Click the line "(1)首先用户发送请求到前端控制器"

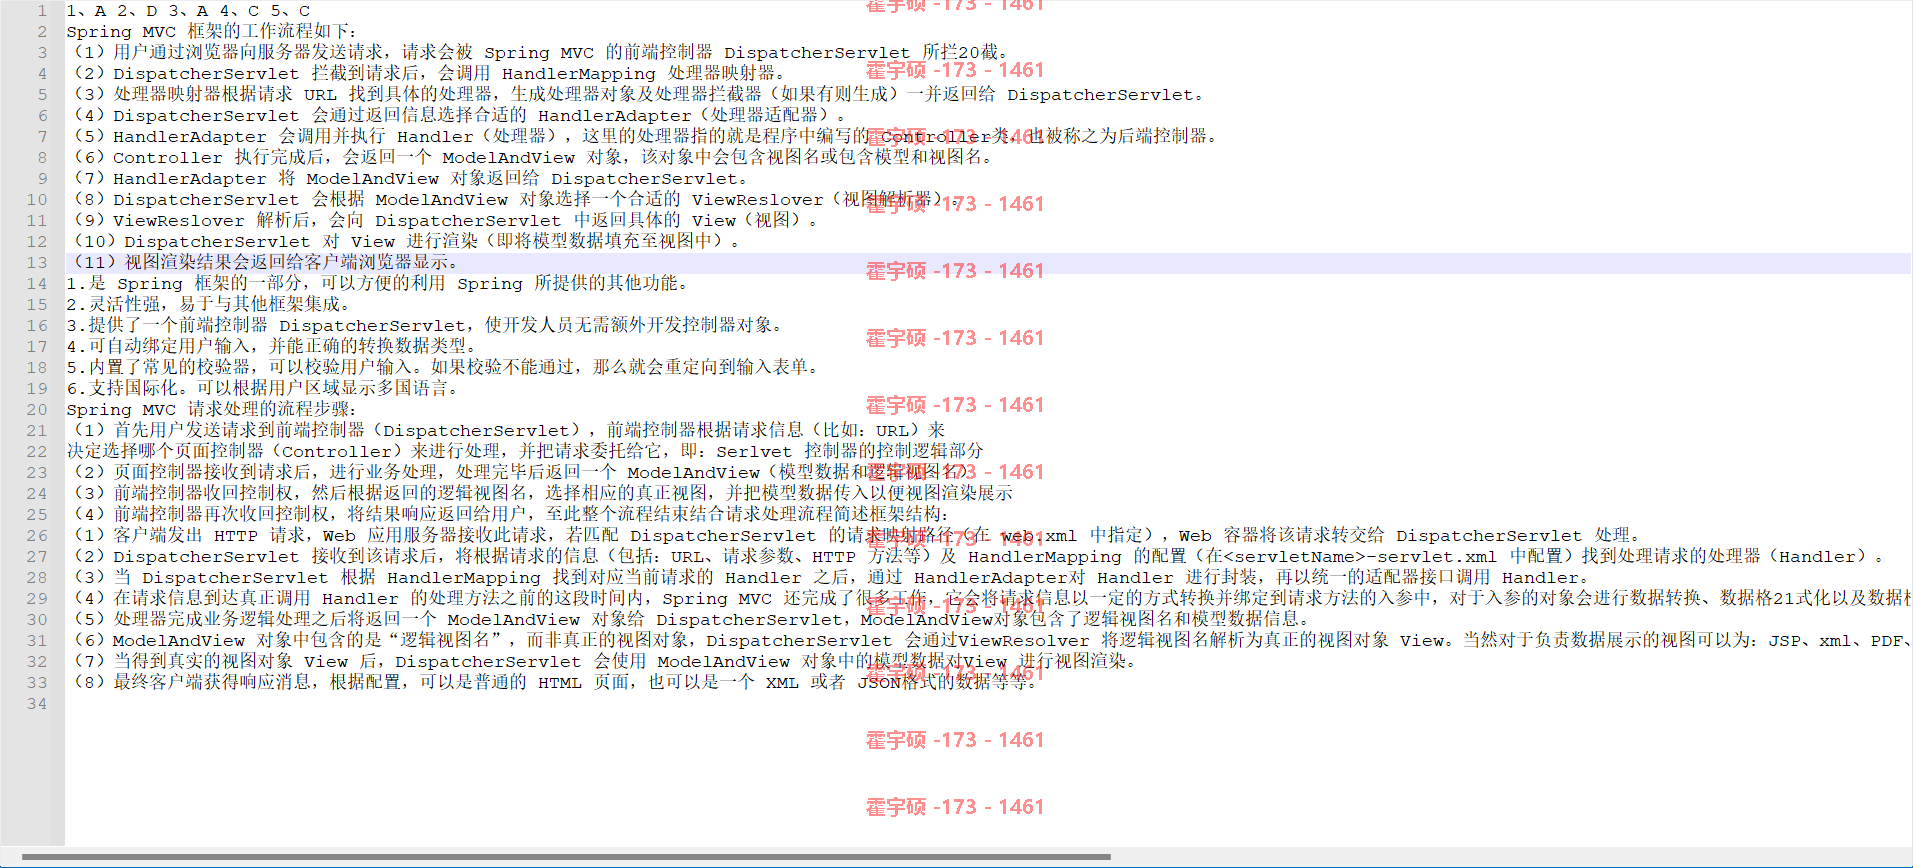click(505, 431)
